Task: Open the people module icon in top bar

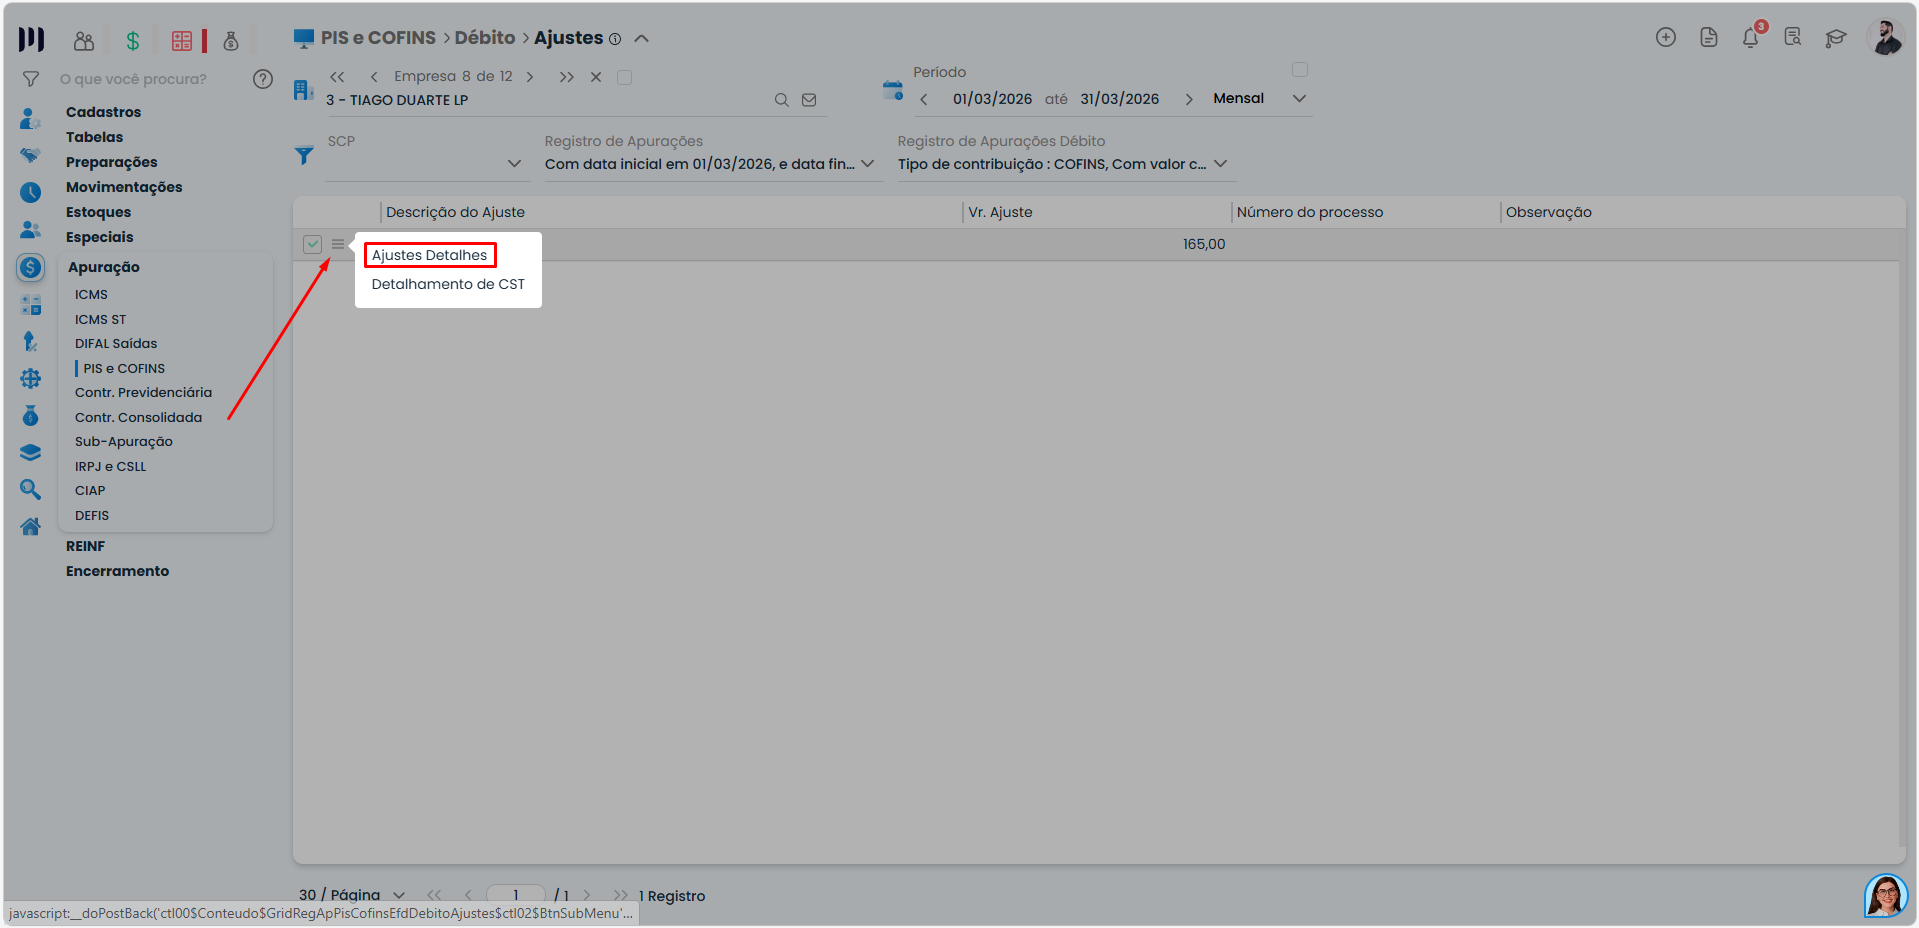Action: coord(84,41)
